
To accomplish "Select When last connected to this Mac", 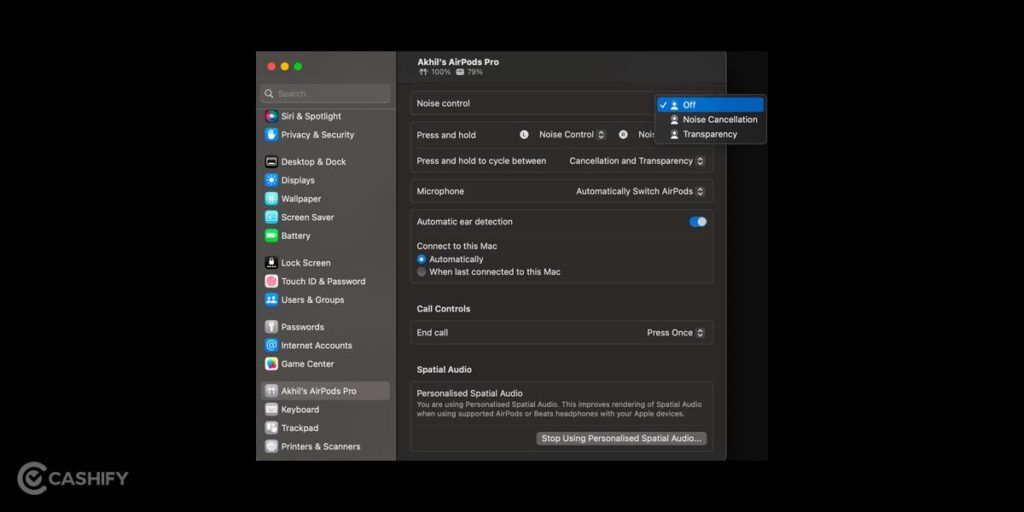I will click(x=421, y=272).
